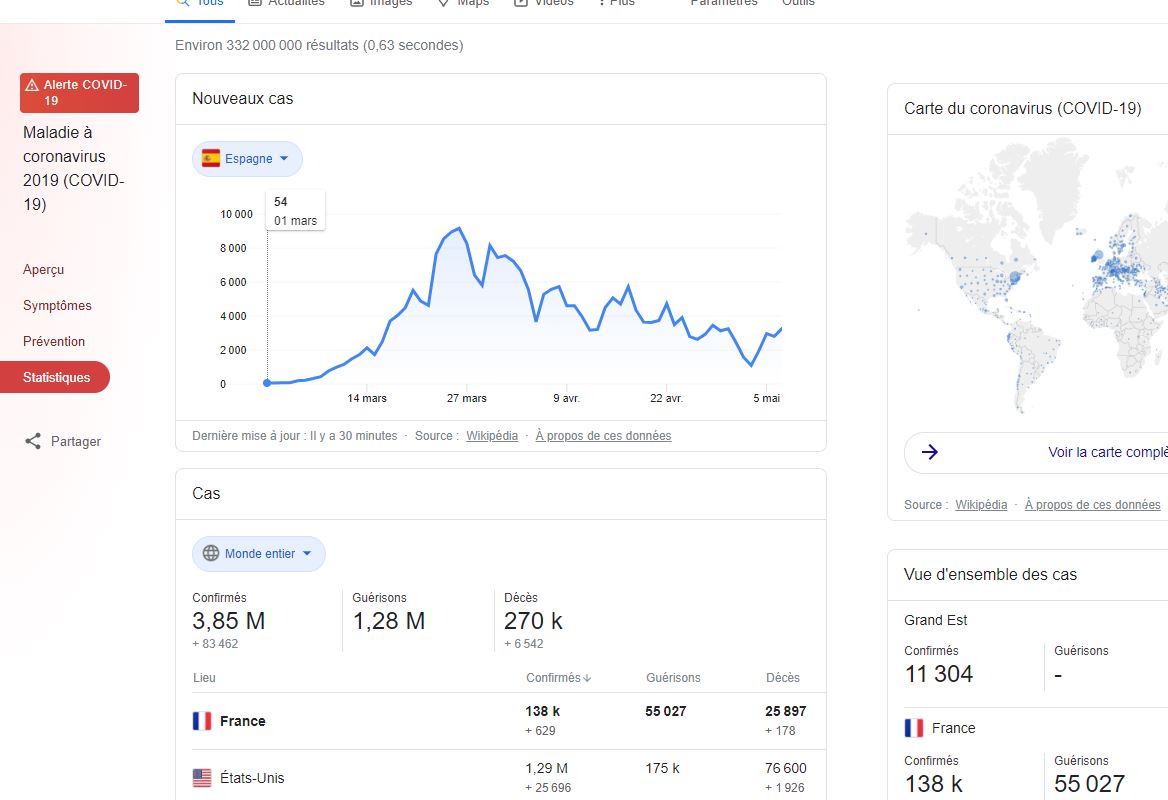The height and width of the screenshot is (800, 1168).
Task: Open À propos de ces données under chart
Action: [603, 436]
